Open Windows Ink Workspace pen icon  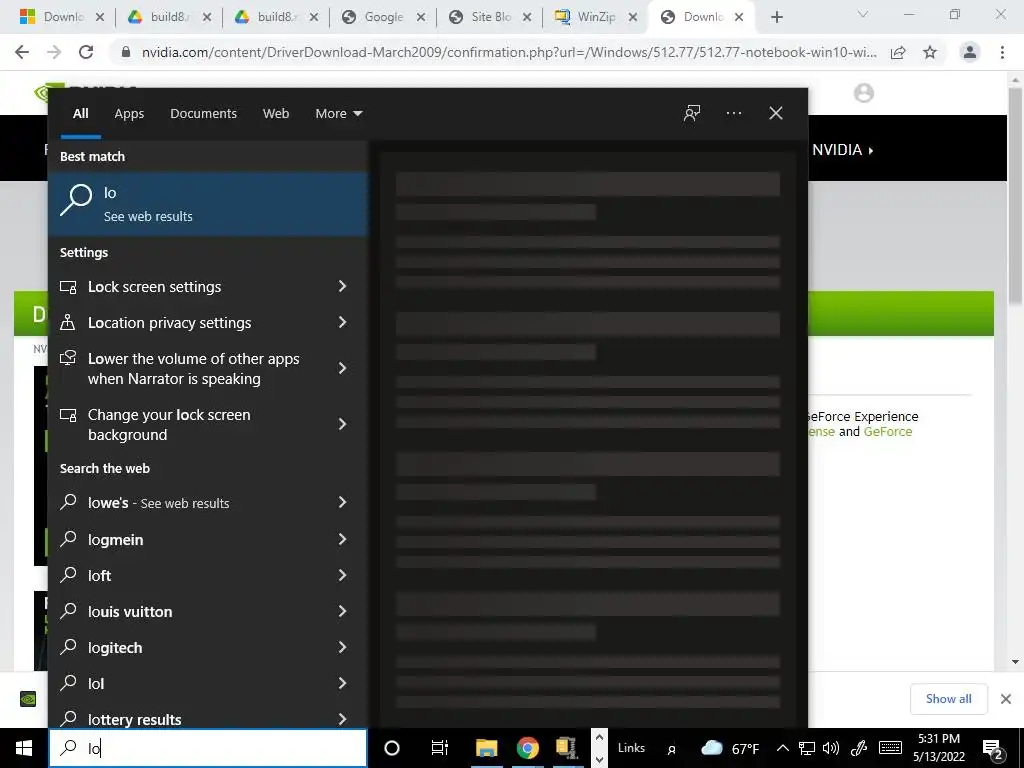pos(859,748)
